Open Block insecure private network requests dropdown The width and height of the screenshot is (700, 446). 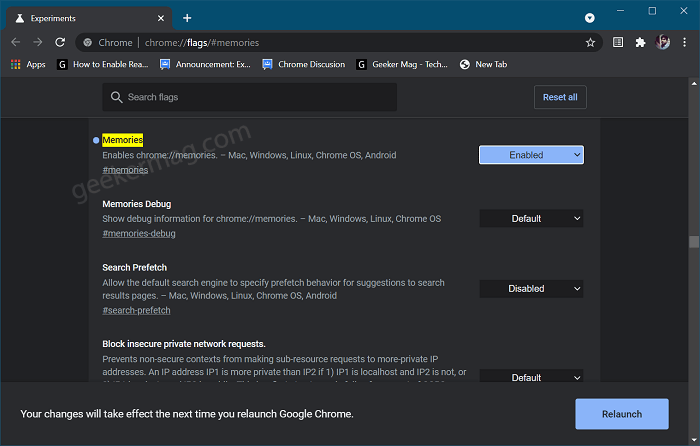click(531, 376)
